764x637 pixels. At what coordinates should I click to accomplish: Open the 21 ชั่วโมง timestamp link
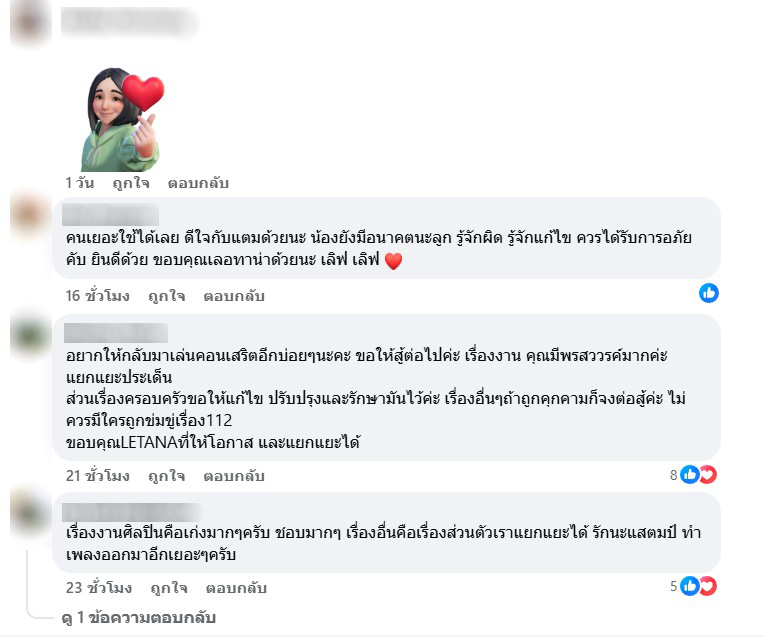97,476
